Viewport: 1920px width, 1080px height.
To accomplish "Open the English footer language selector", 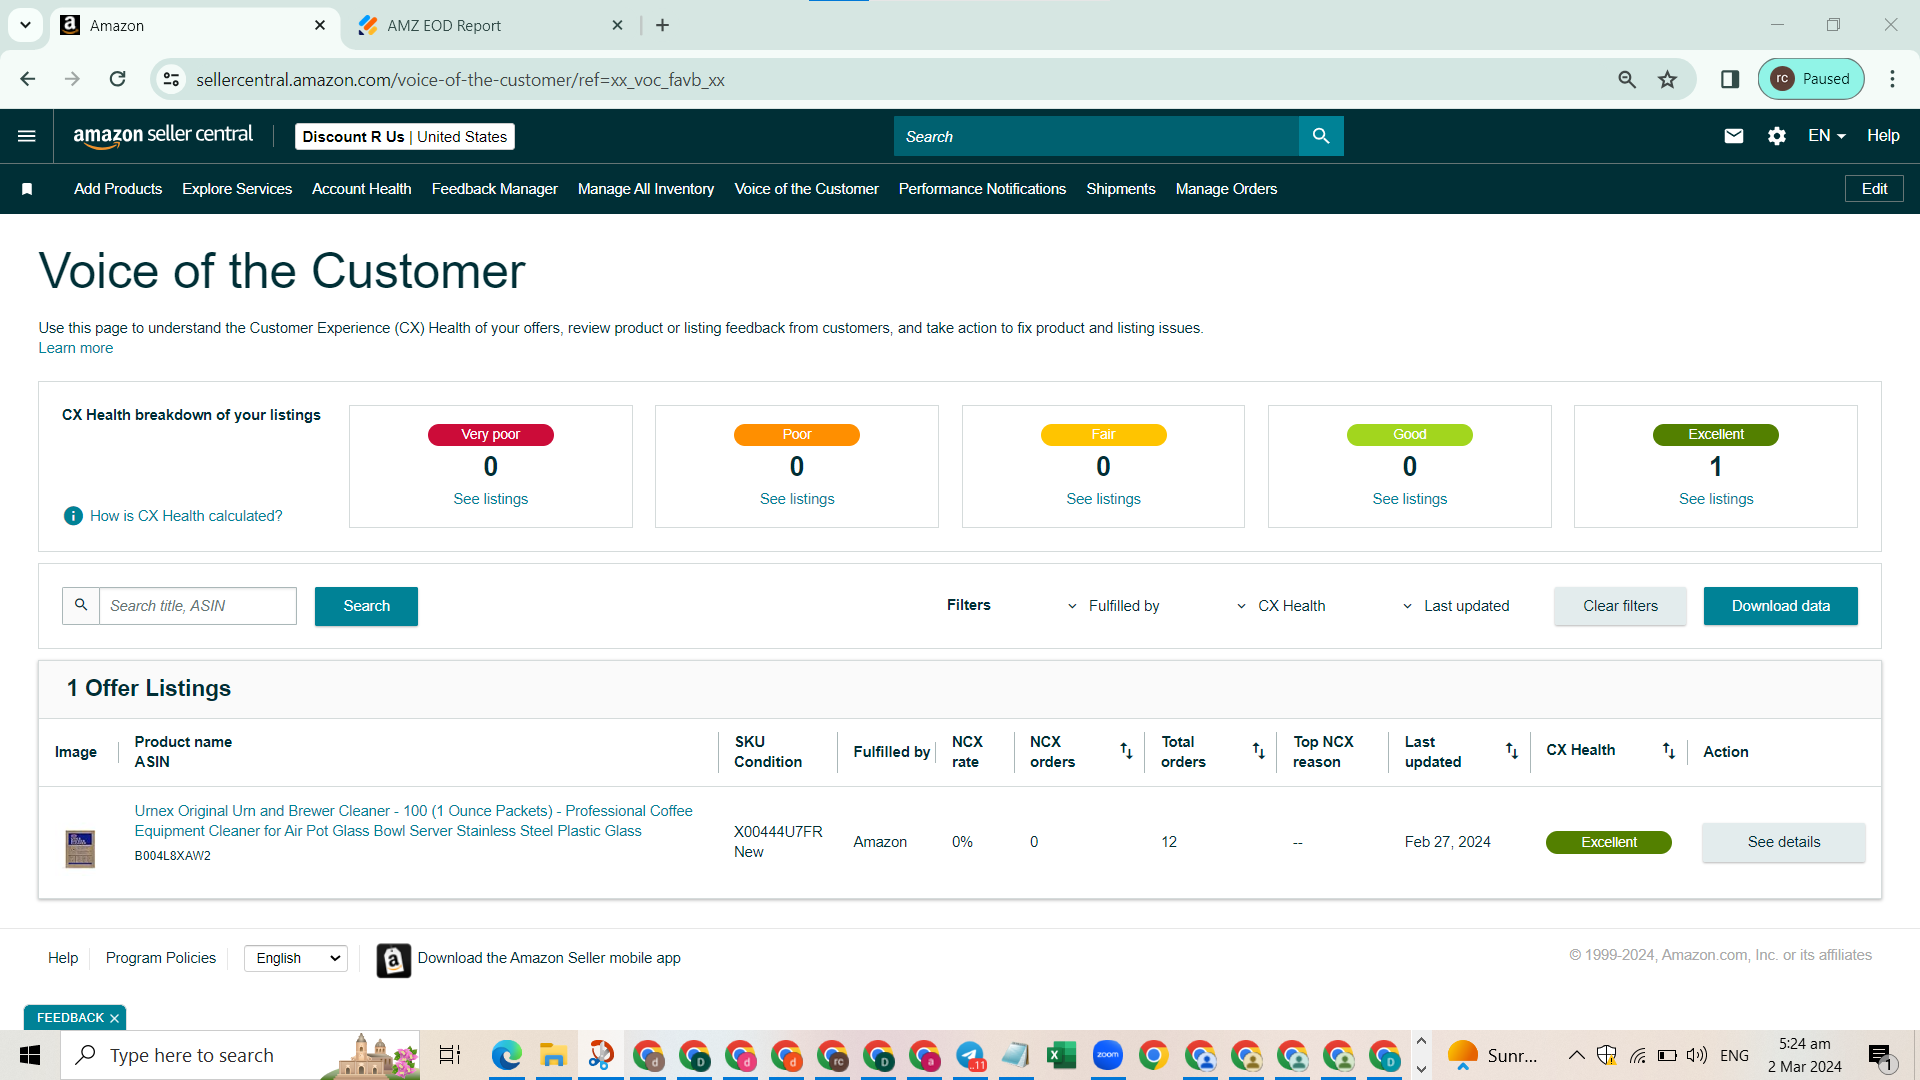I will click(296, 958).
